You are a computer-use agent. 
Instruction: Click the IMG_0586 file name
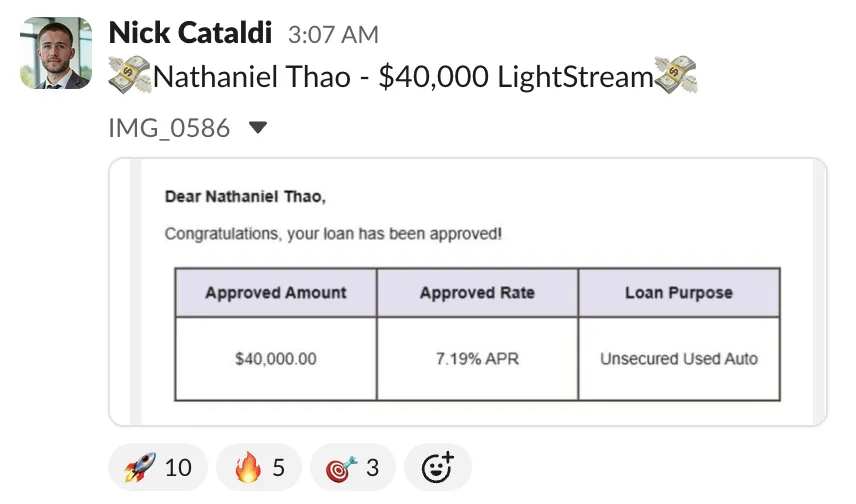(169, 128)
